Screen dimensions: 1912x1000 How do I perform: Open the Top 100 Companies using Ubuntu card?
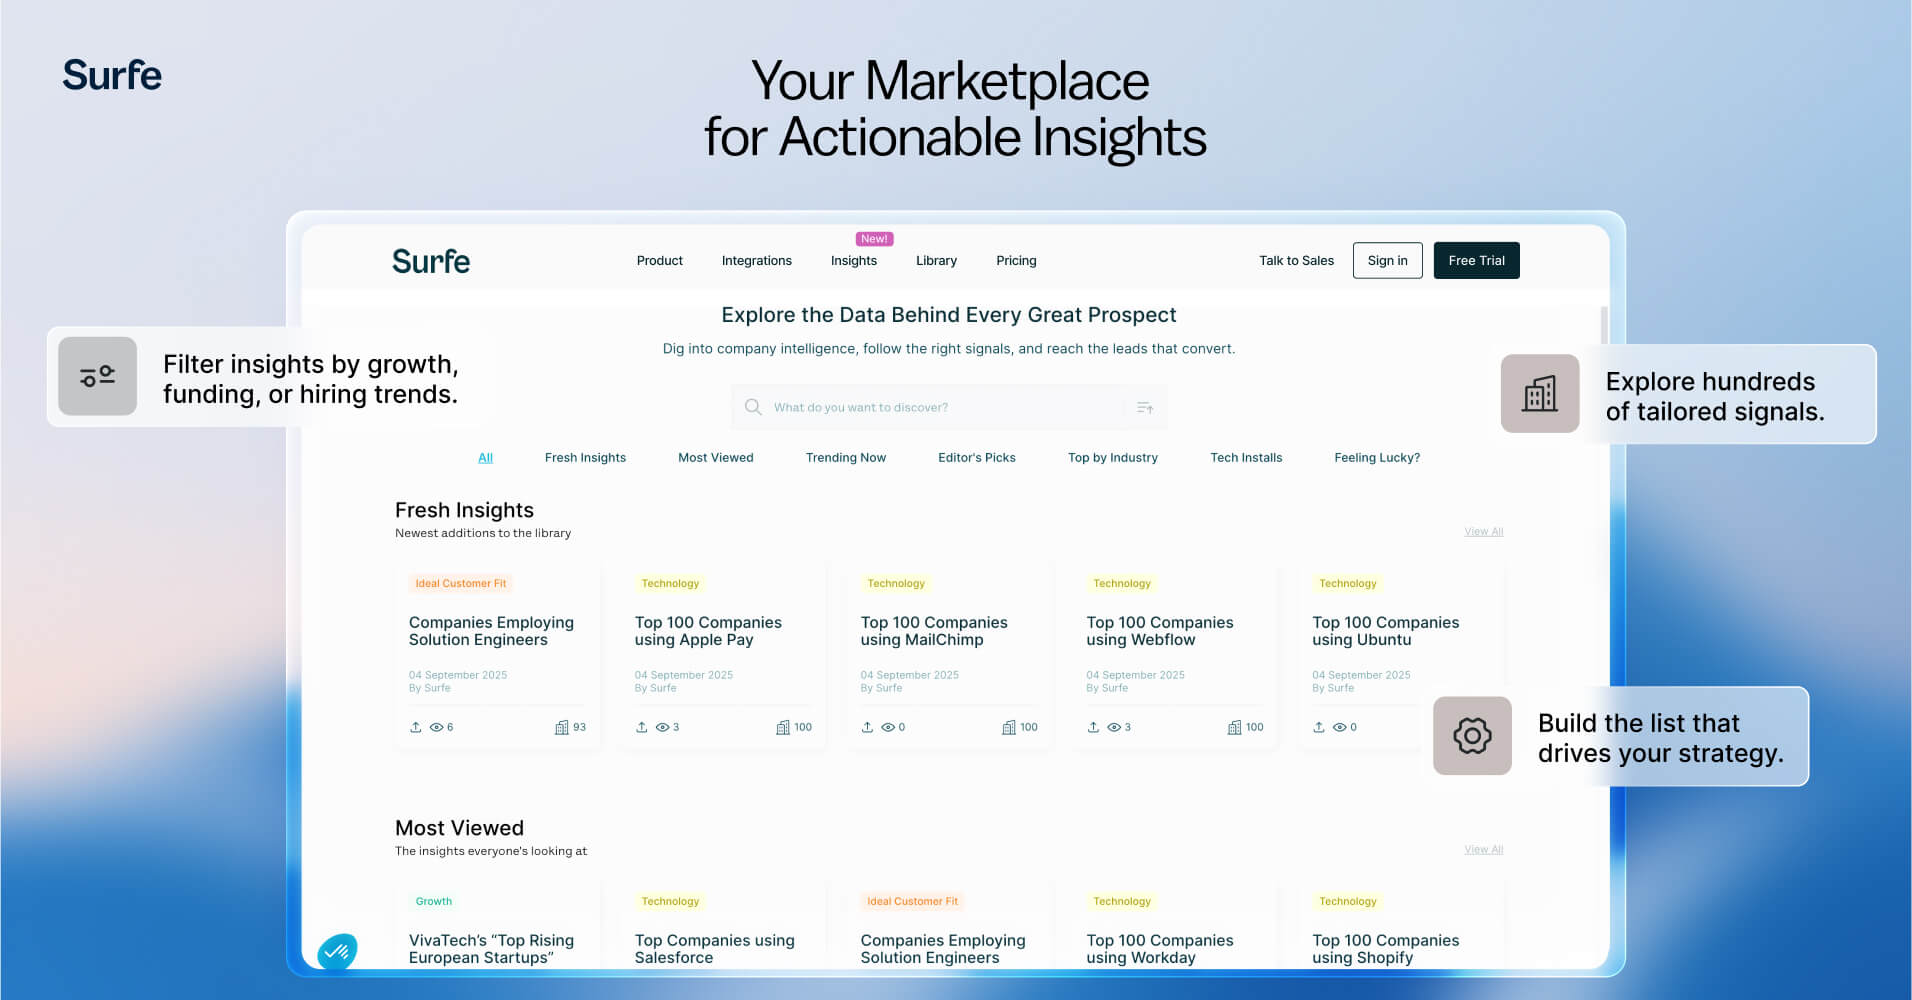[x=1386, y=631]
